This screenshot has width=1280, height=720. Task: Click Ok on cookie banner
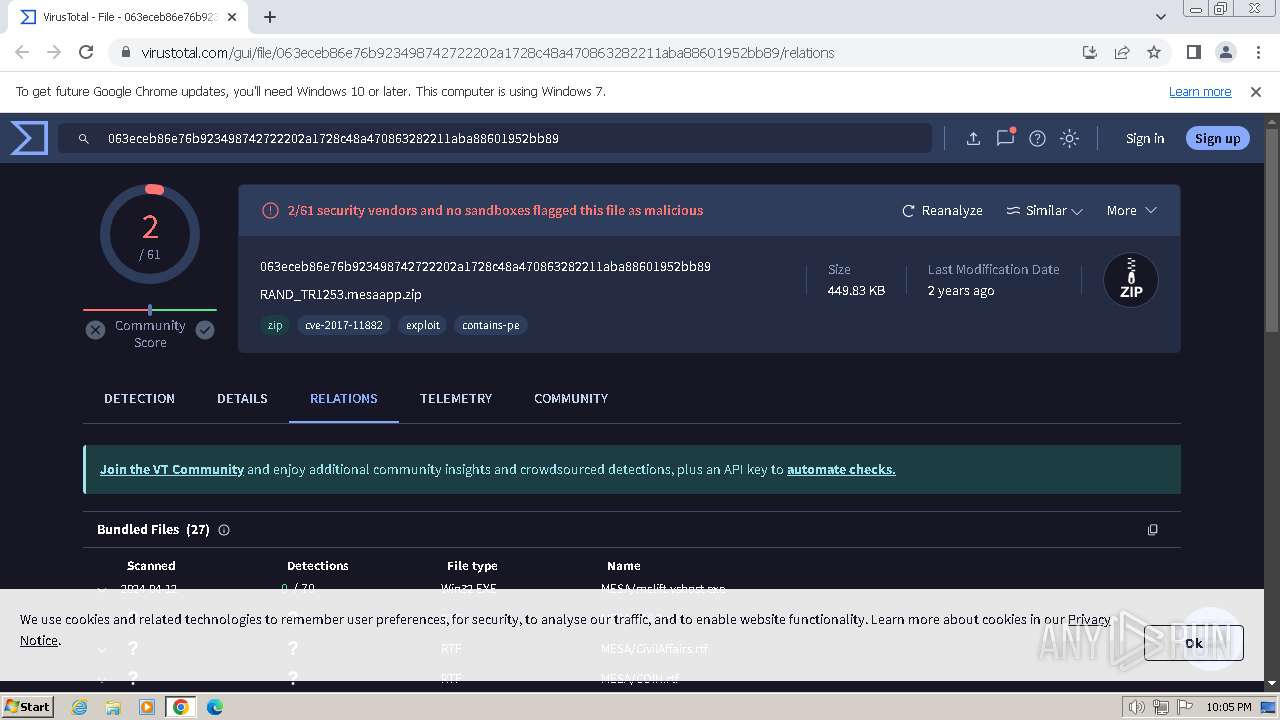(x=1194, y=643)
